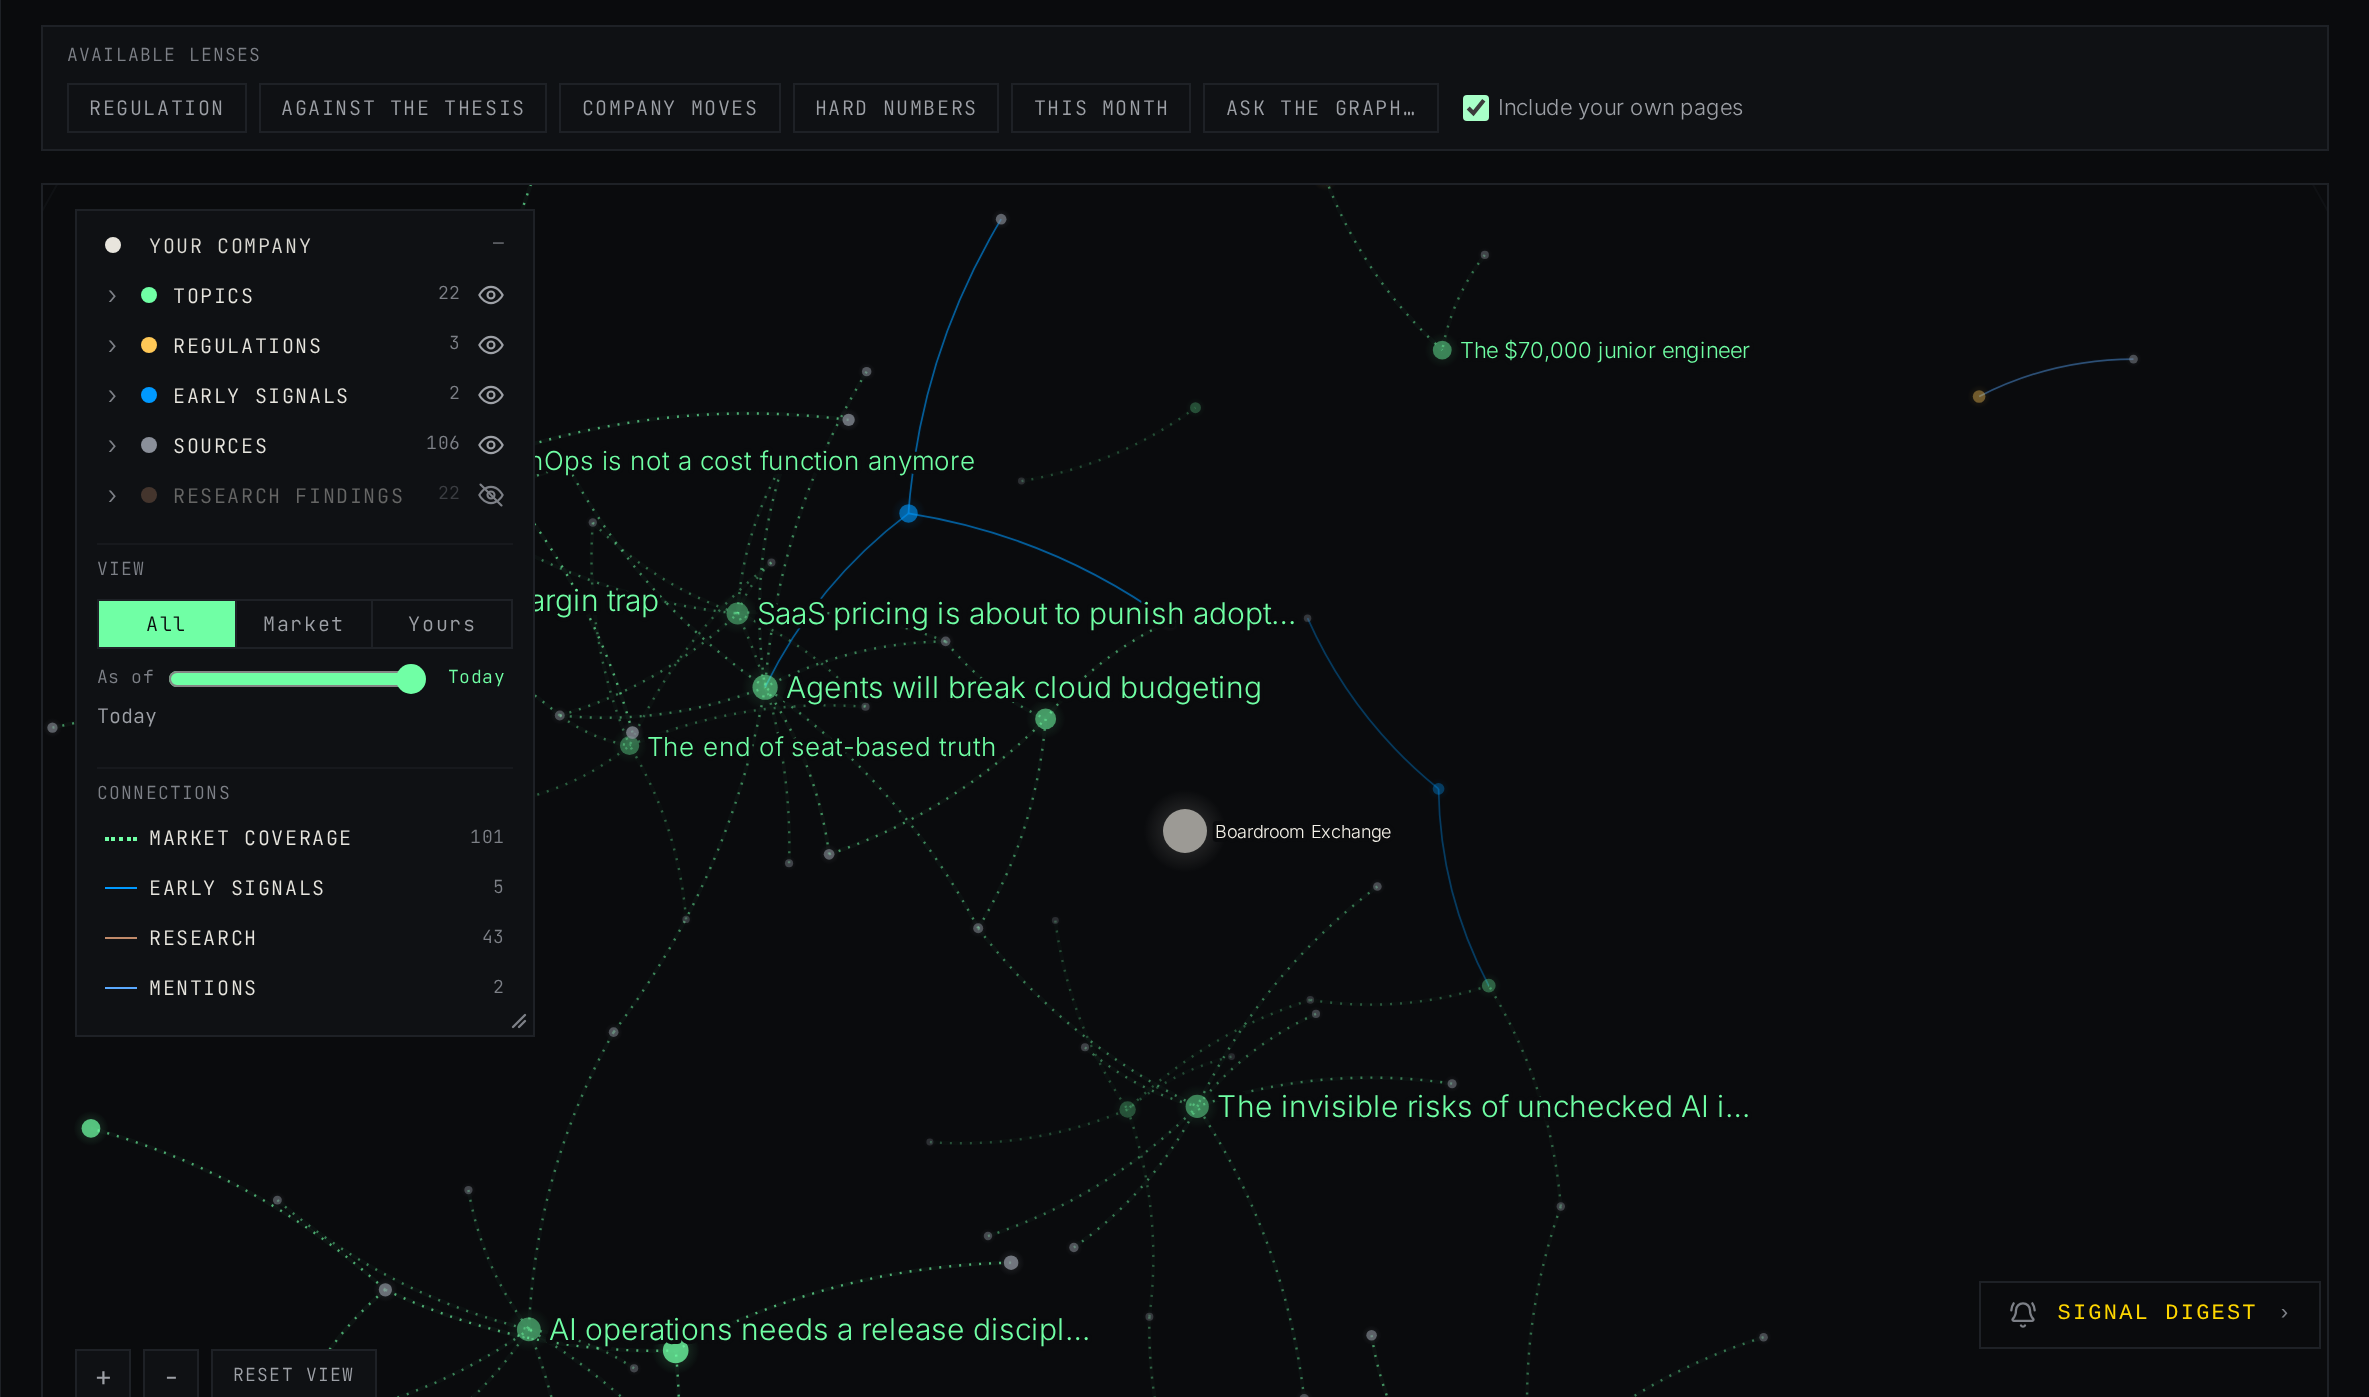This screenshot has width=2369, height=1397.
Task: Apply the Regulation lens
Action: [x=157, y=108]
